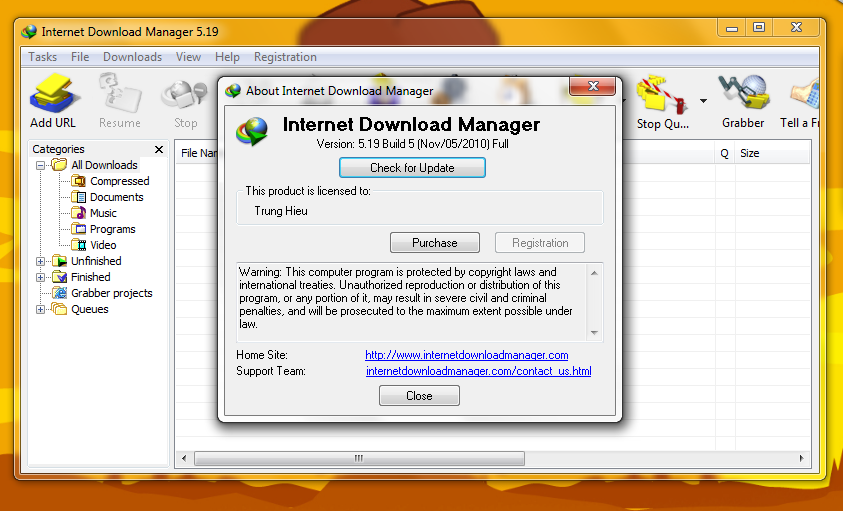
Task: Click the Compressed category icon
Action: pos(78,181)
